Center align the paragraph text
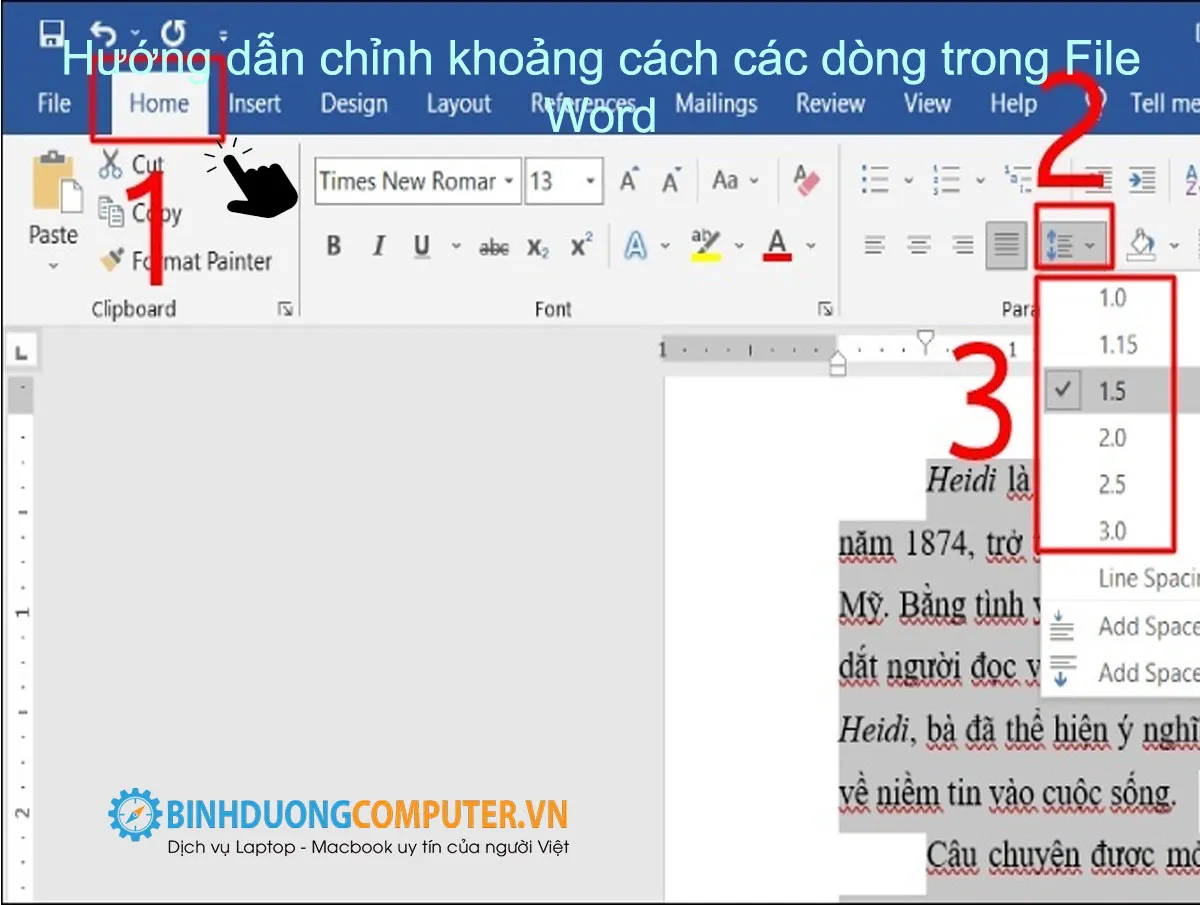The image size is (1200, 905). [919, 244]
